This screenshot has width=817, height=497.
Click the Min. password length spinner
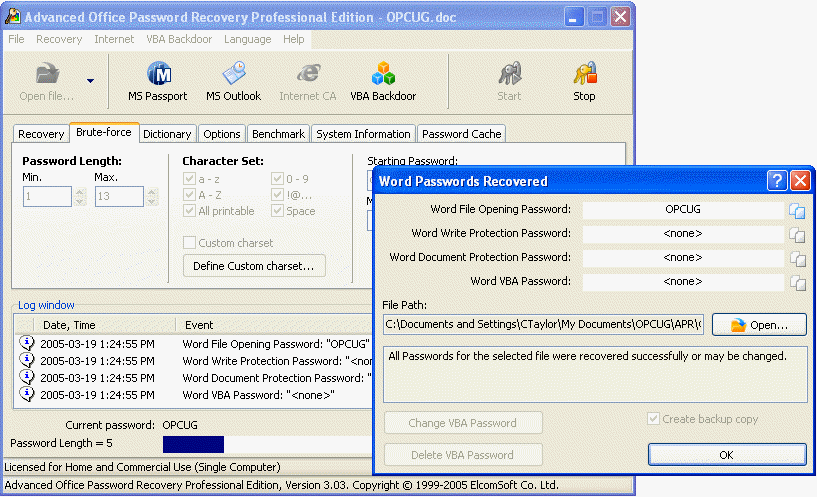pyautogui.click(x=80, y=196)
